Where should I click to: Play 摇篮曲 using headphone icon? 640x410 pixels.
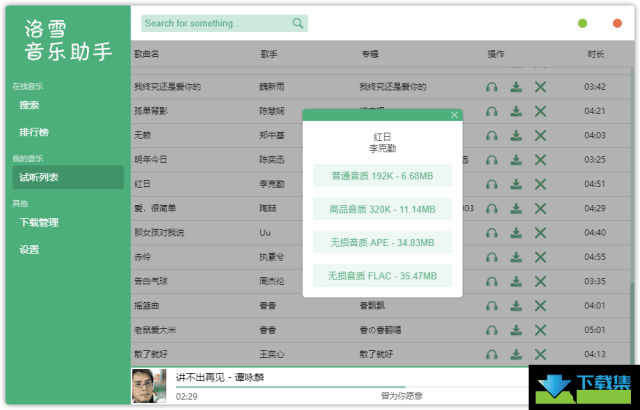(492, 306)
